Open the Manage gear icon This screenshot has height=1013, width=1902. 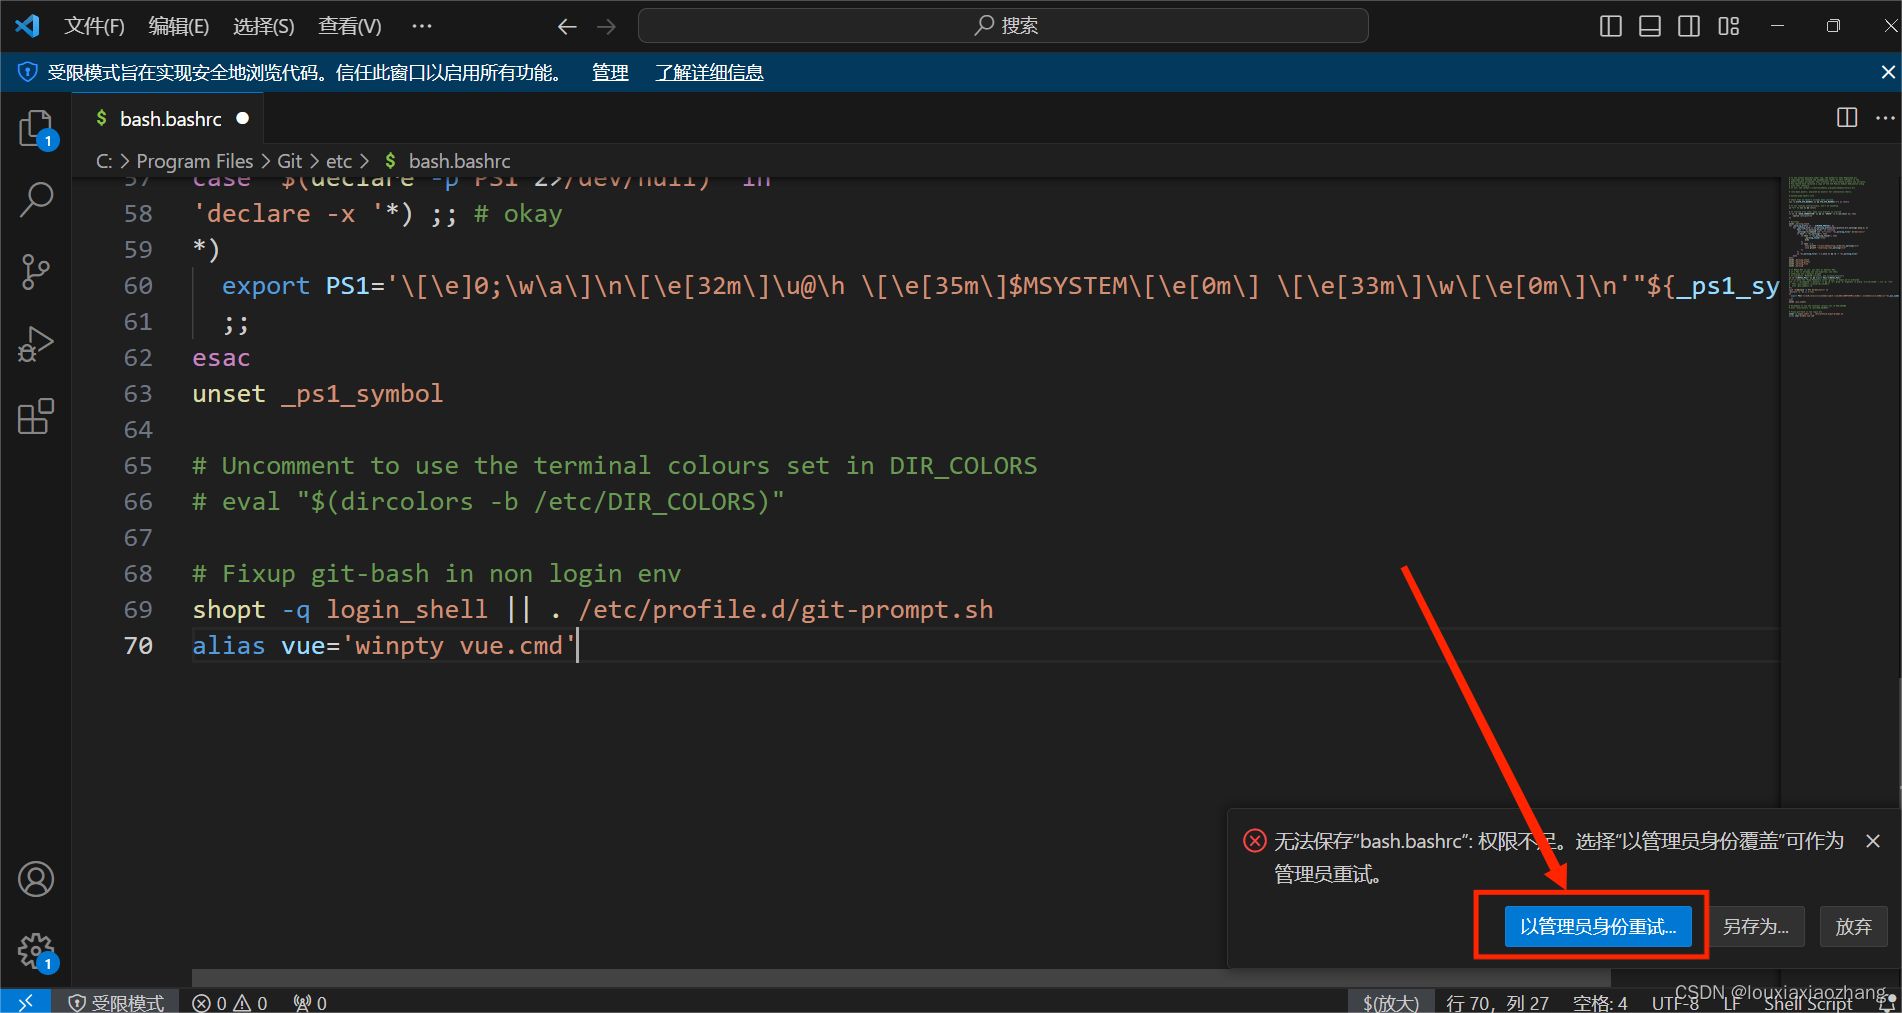tap(36, 951)
